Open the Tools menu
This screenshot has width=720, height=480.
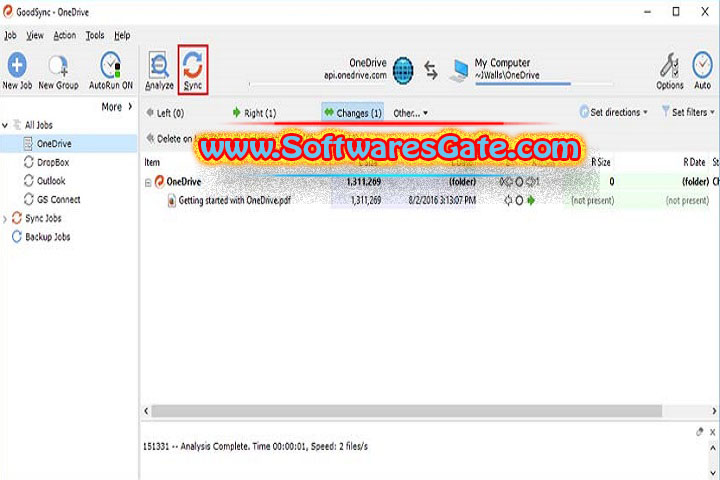click(x=95, y=35)
